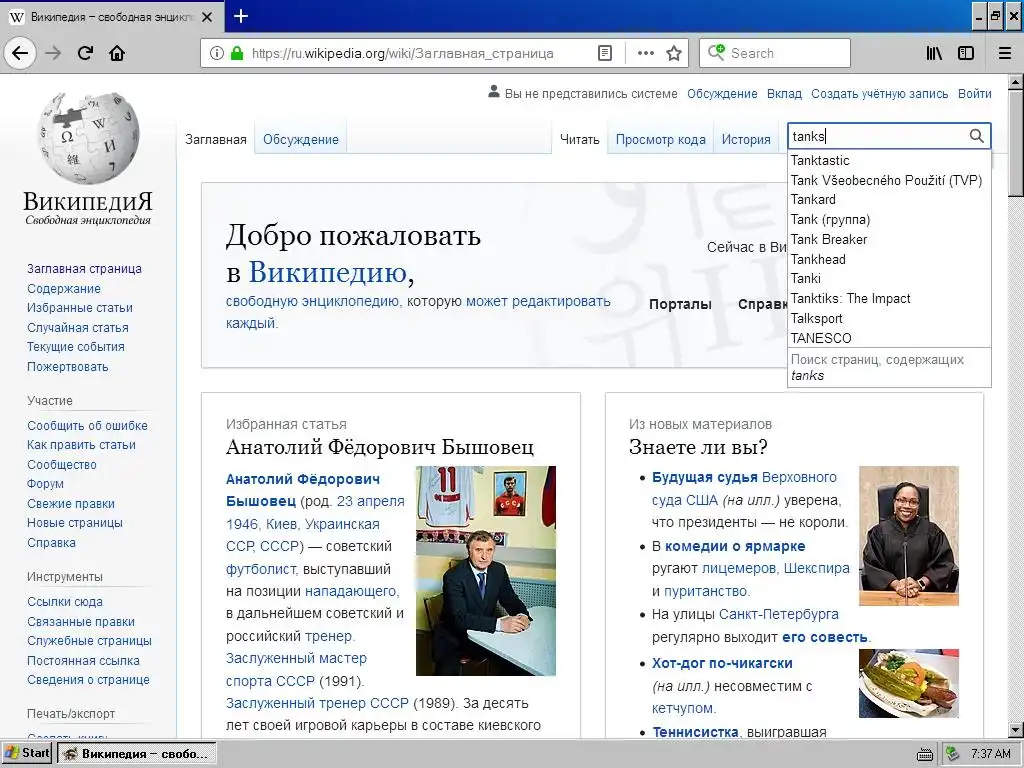Open the Firefox hamburger menu

[1005, 54]
